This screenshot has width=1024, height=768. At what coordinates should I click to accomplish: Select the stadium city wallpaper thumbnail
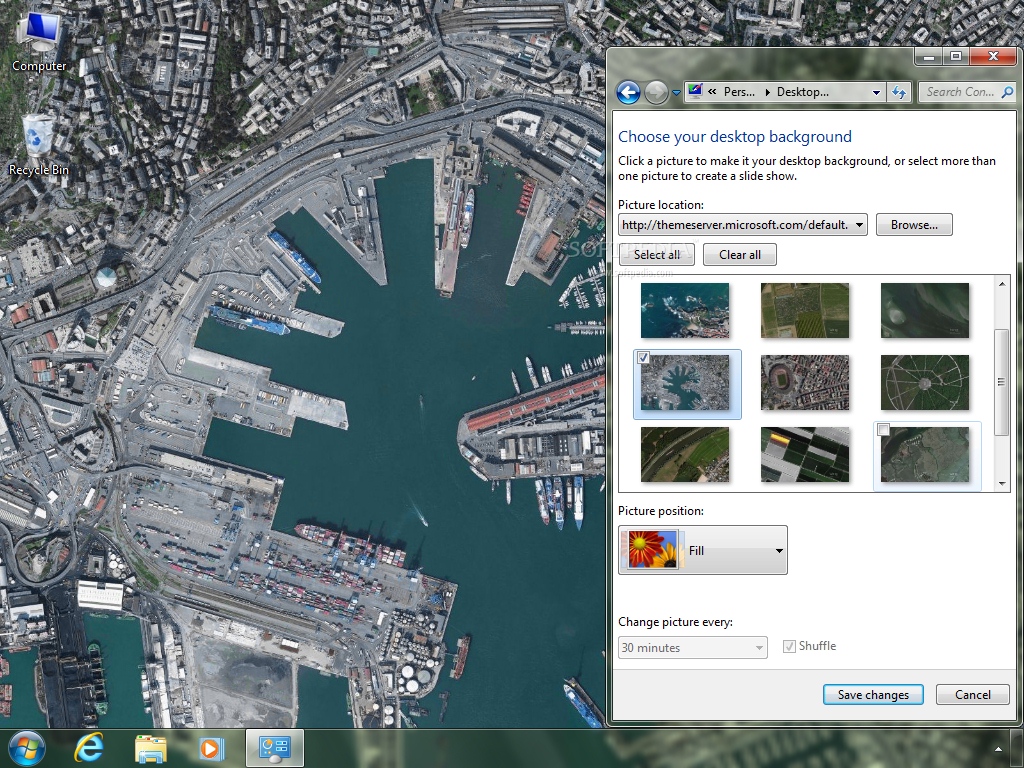pyautogui.click(x=805, y=383)
